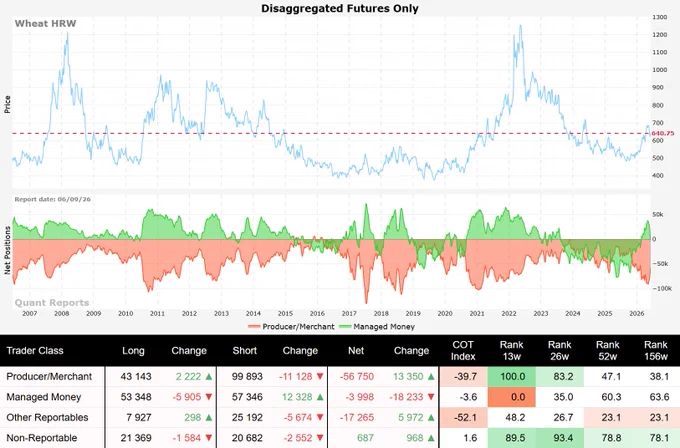
Task: Click net change value -18 233
Action: coord(407,397)
